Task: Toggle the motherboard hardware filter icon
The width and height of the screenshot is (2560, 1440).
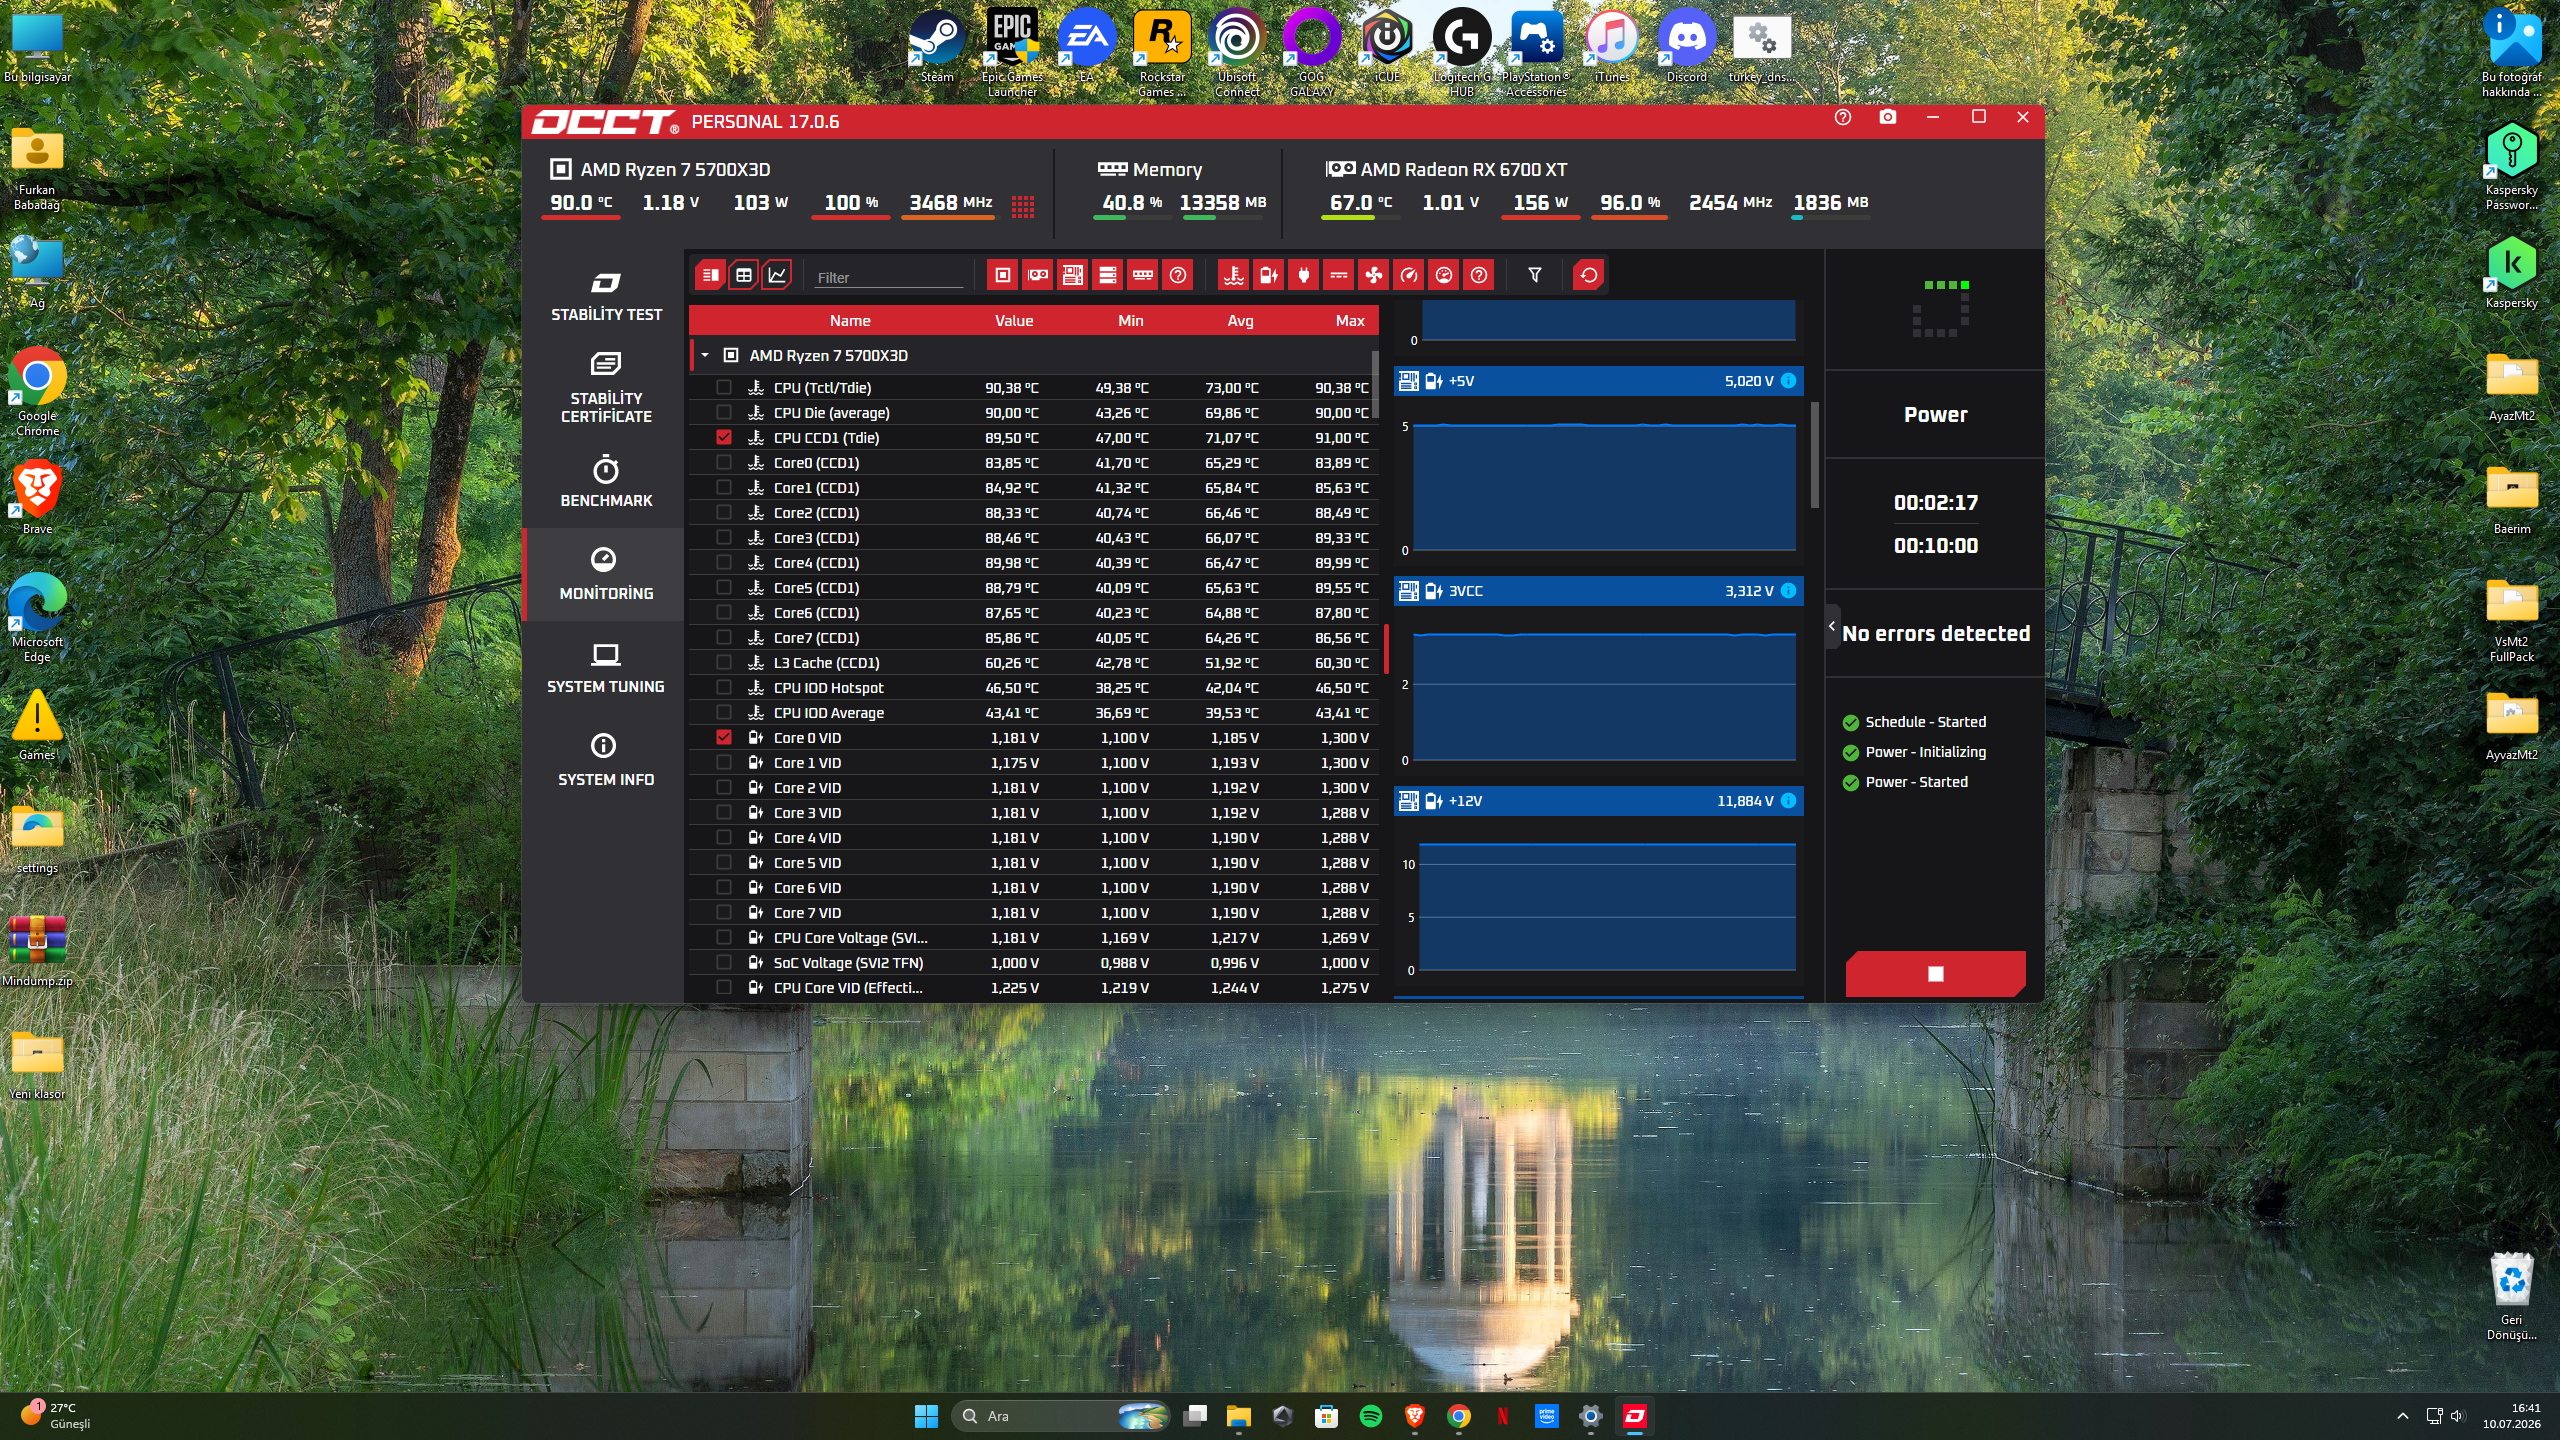Action: 1073,275
